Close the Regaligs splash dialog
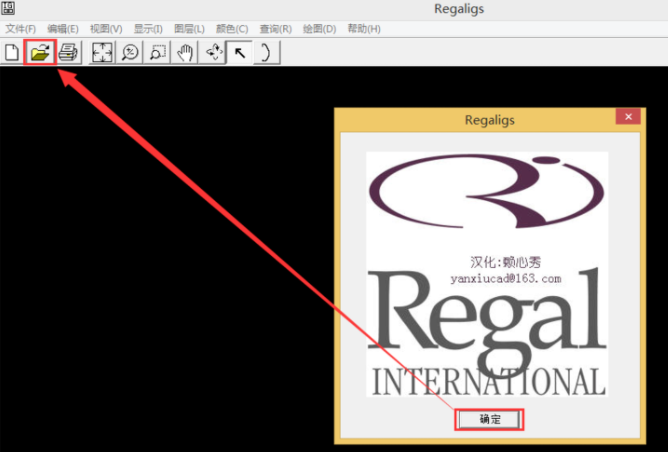The height and width of the screenshot is (452, 668). (628, 117)
